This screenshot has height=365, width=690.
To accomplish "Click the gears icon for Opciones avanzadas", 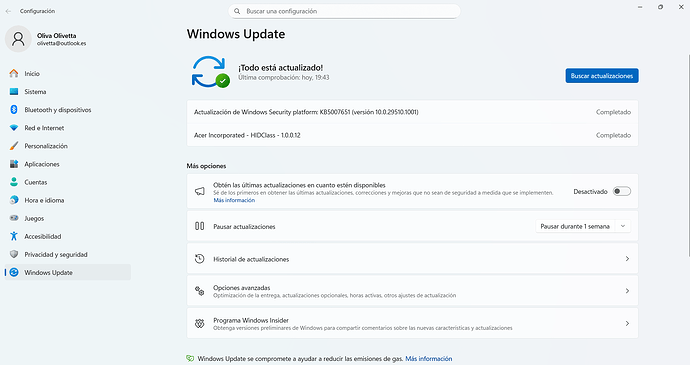I will click(199, 291).
